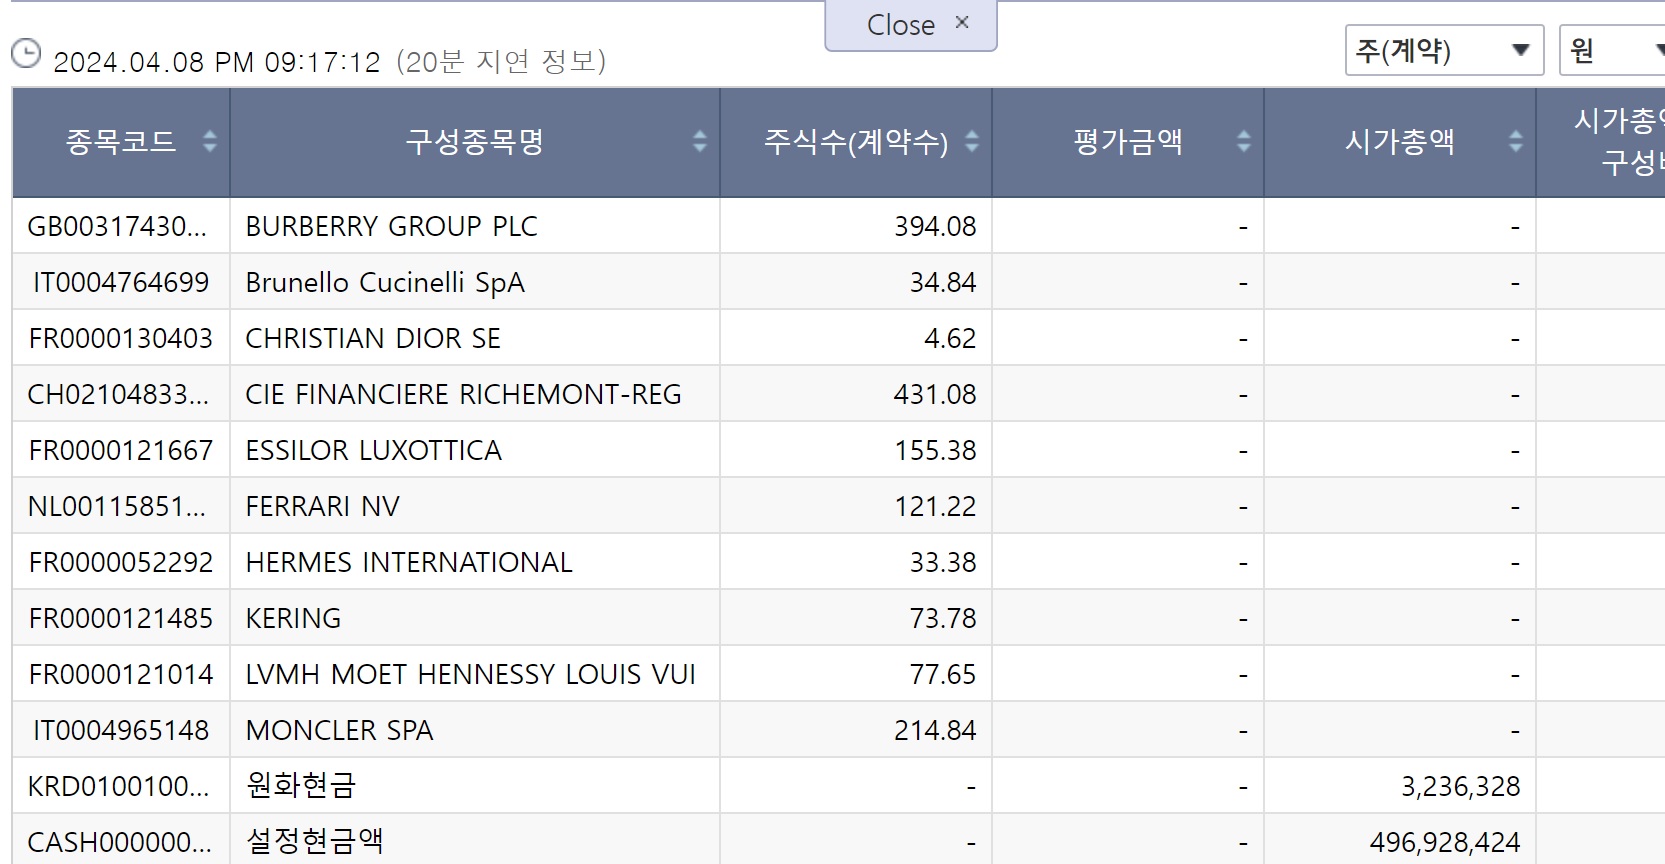Click stock code CH02104833...
The image size is (1665, 864).
click(119, 394)
